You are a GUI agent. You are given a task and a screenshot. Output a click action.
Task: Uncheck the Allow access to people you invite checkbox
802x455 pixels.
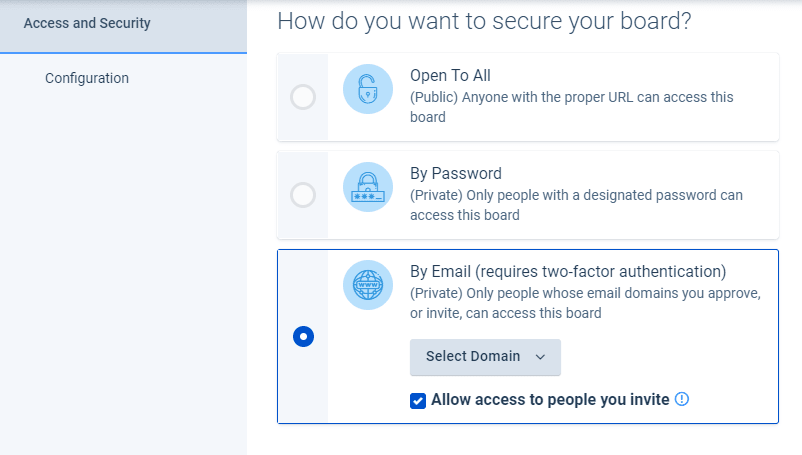click(418, 400)
